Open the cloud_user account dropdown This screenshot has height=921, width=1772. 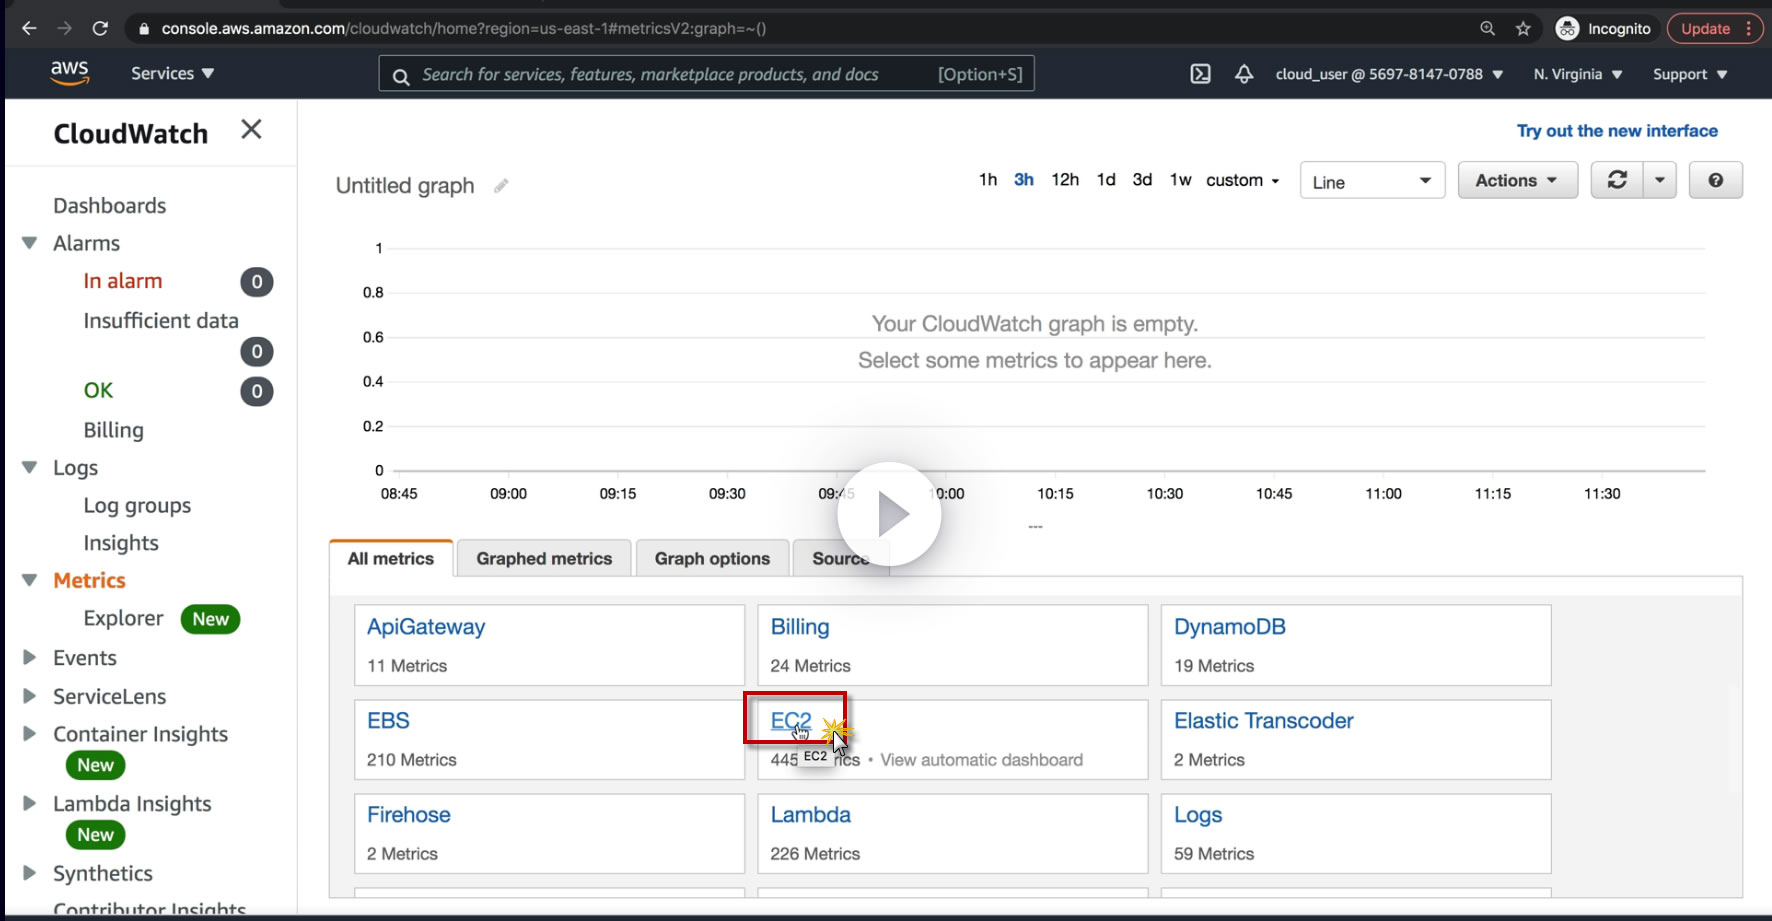pyautogui.click(x=1389, y=74)
